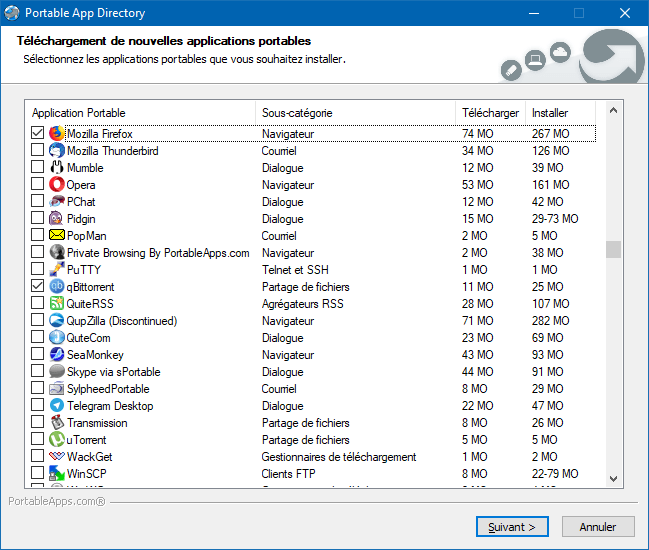Screen dimensions: 649x550
Task: Tick the uTorrent checkbox
Action: coord(38,438)
